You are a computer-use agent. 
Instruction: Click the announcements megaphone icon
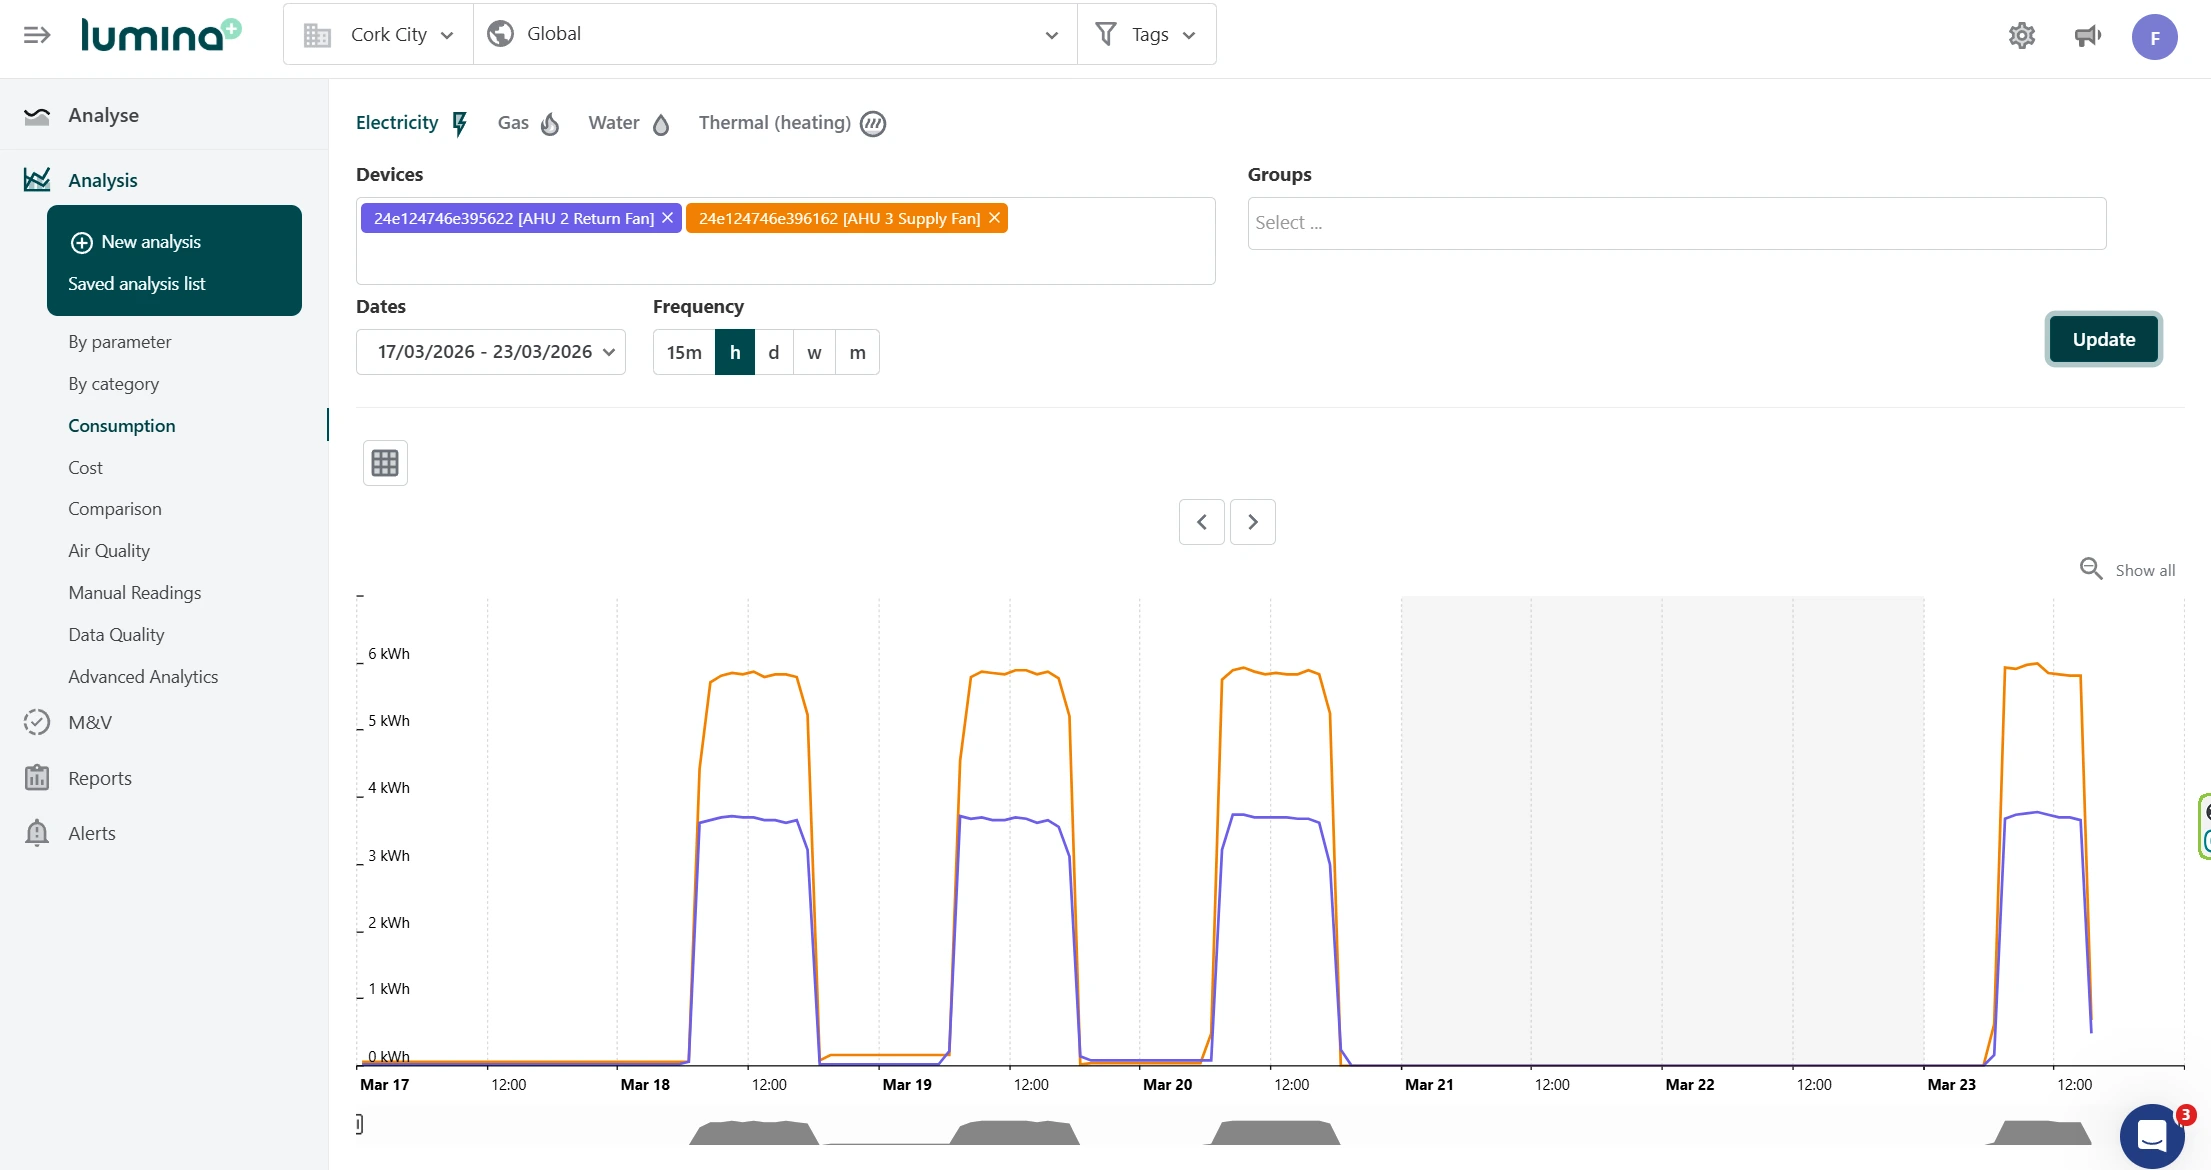[x=2087, y=36]
